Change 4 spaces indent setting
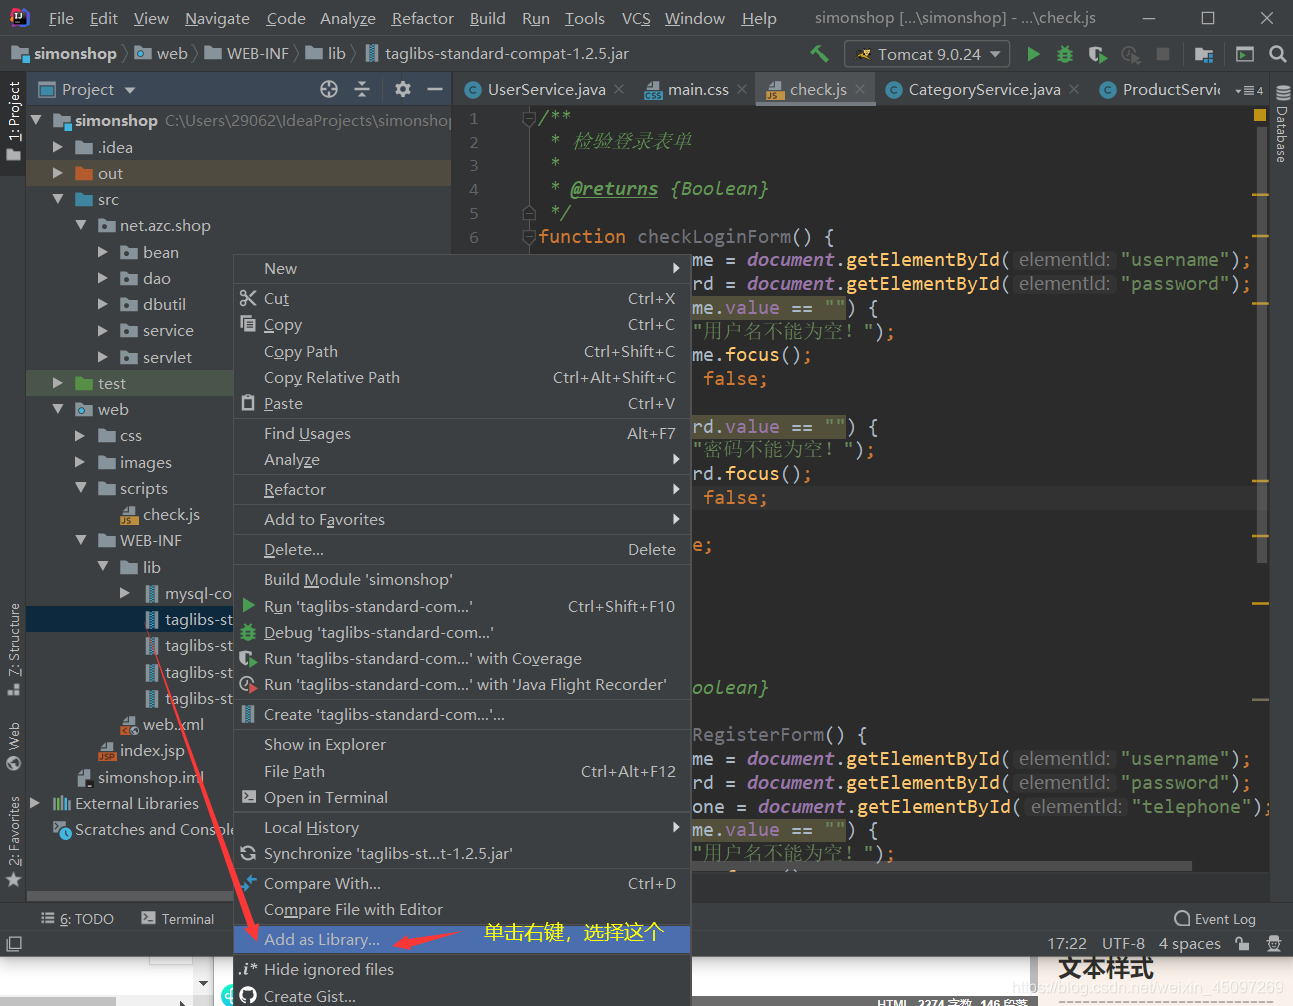 point(1189,943)
